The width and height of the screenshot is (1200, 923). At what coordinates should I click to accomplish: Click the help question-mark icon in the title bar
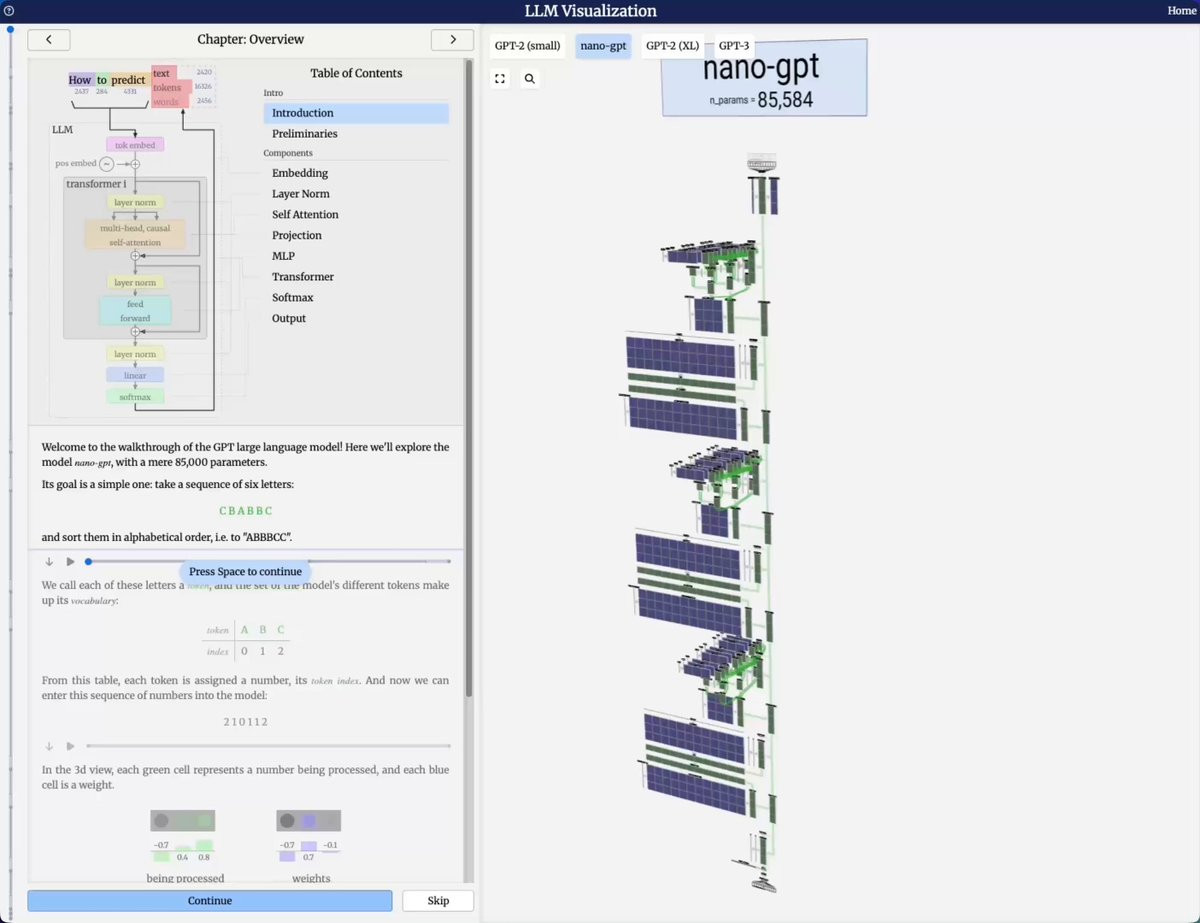(x=8, y=11)
